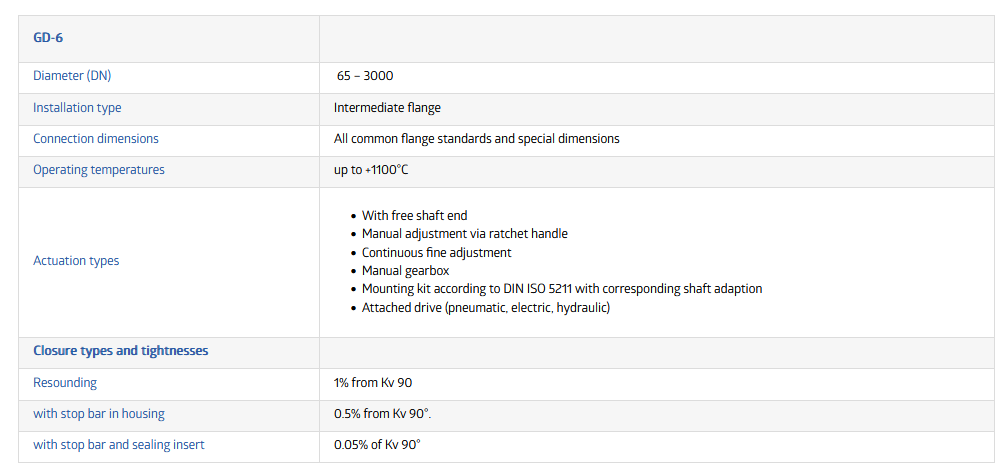Click the Intermediate flange value
The width and height of the screenshot is (1002, 471).
[387, 107]
